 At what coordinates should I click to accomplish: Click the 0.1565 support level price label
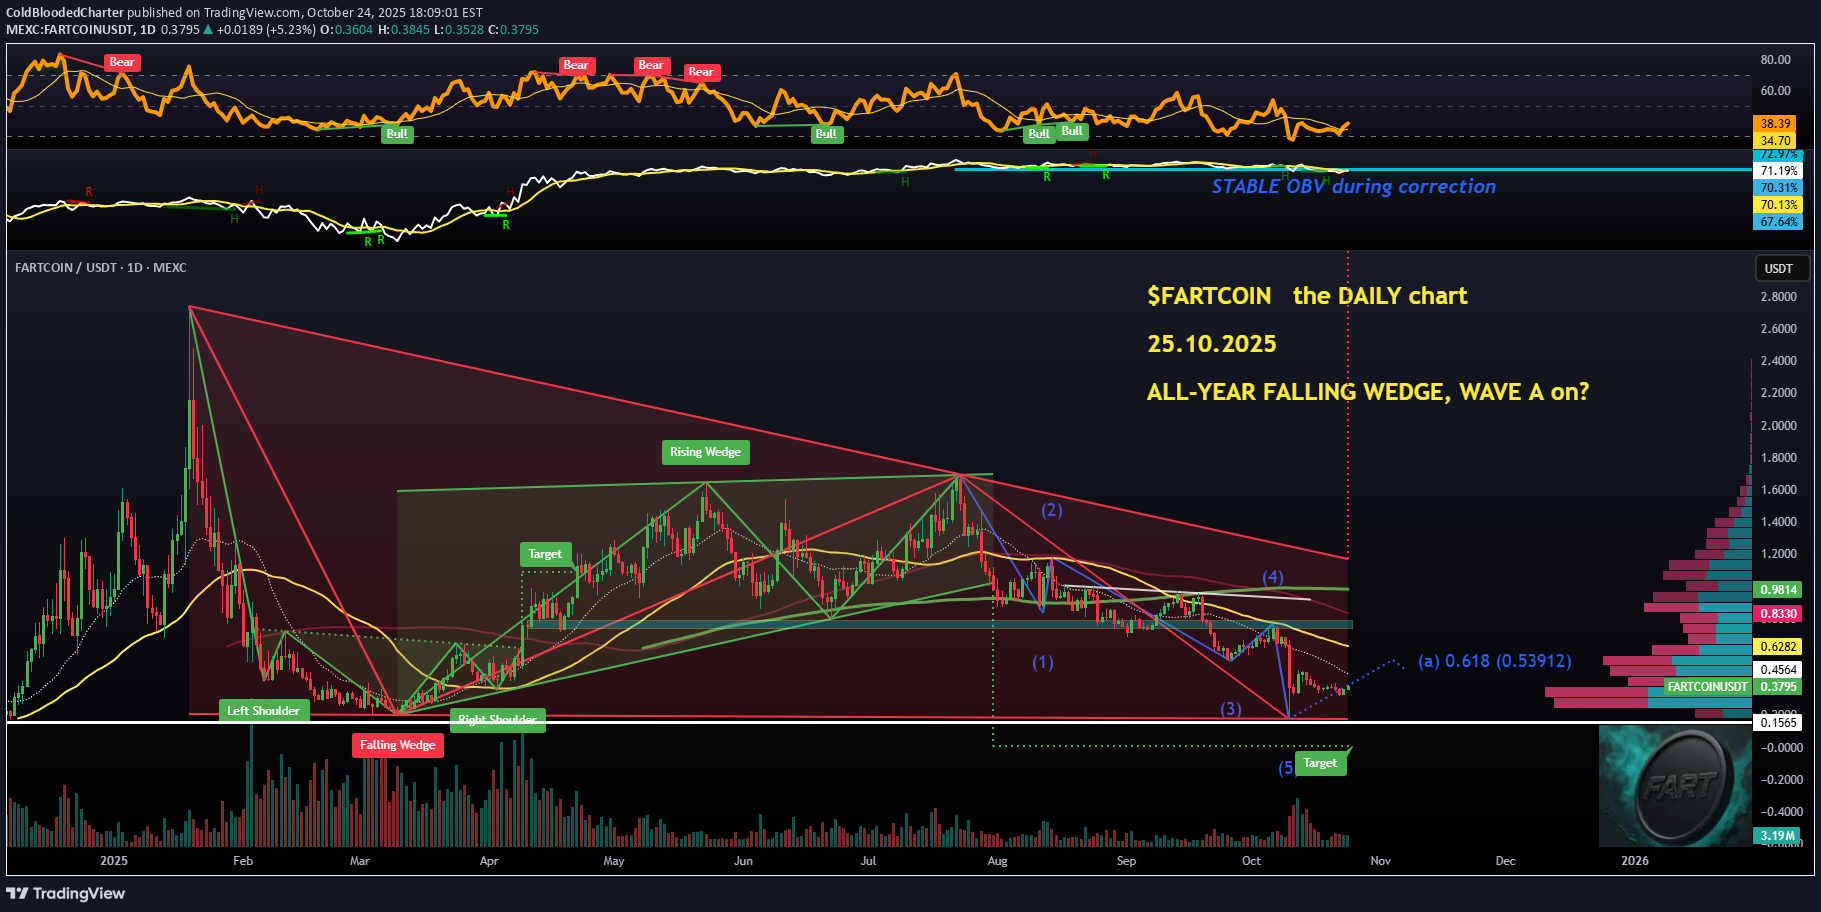coord(1778,722)
